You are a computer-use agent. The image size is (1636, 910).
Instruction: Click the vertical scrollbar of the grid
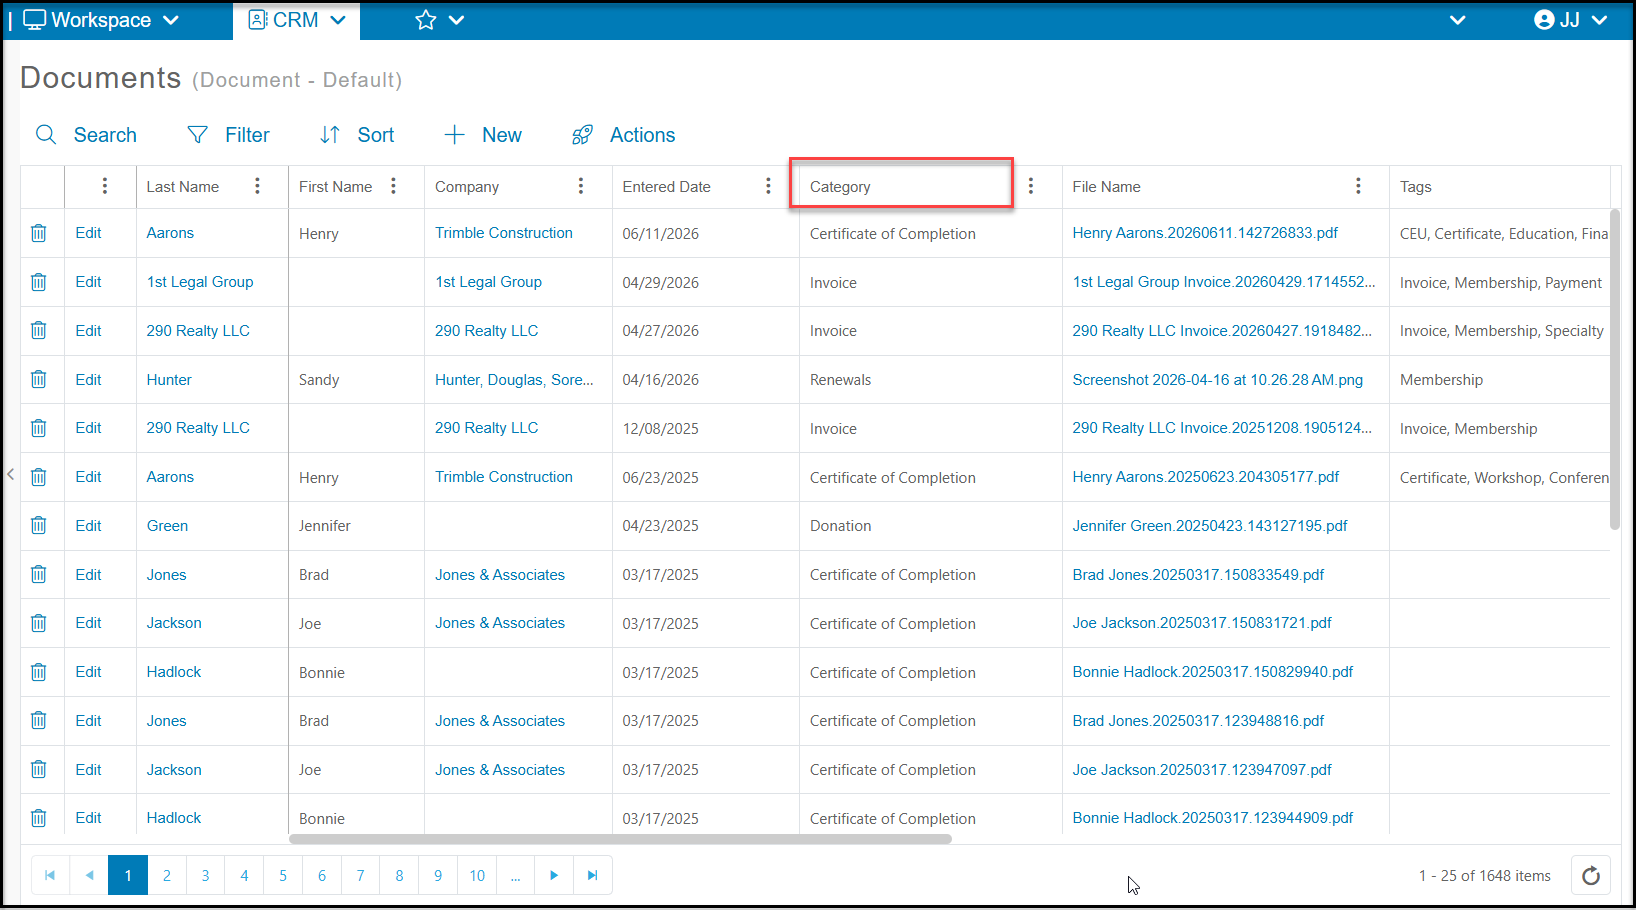coord(1614,369)
